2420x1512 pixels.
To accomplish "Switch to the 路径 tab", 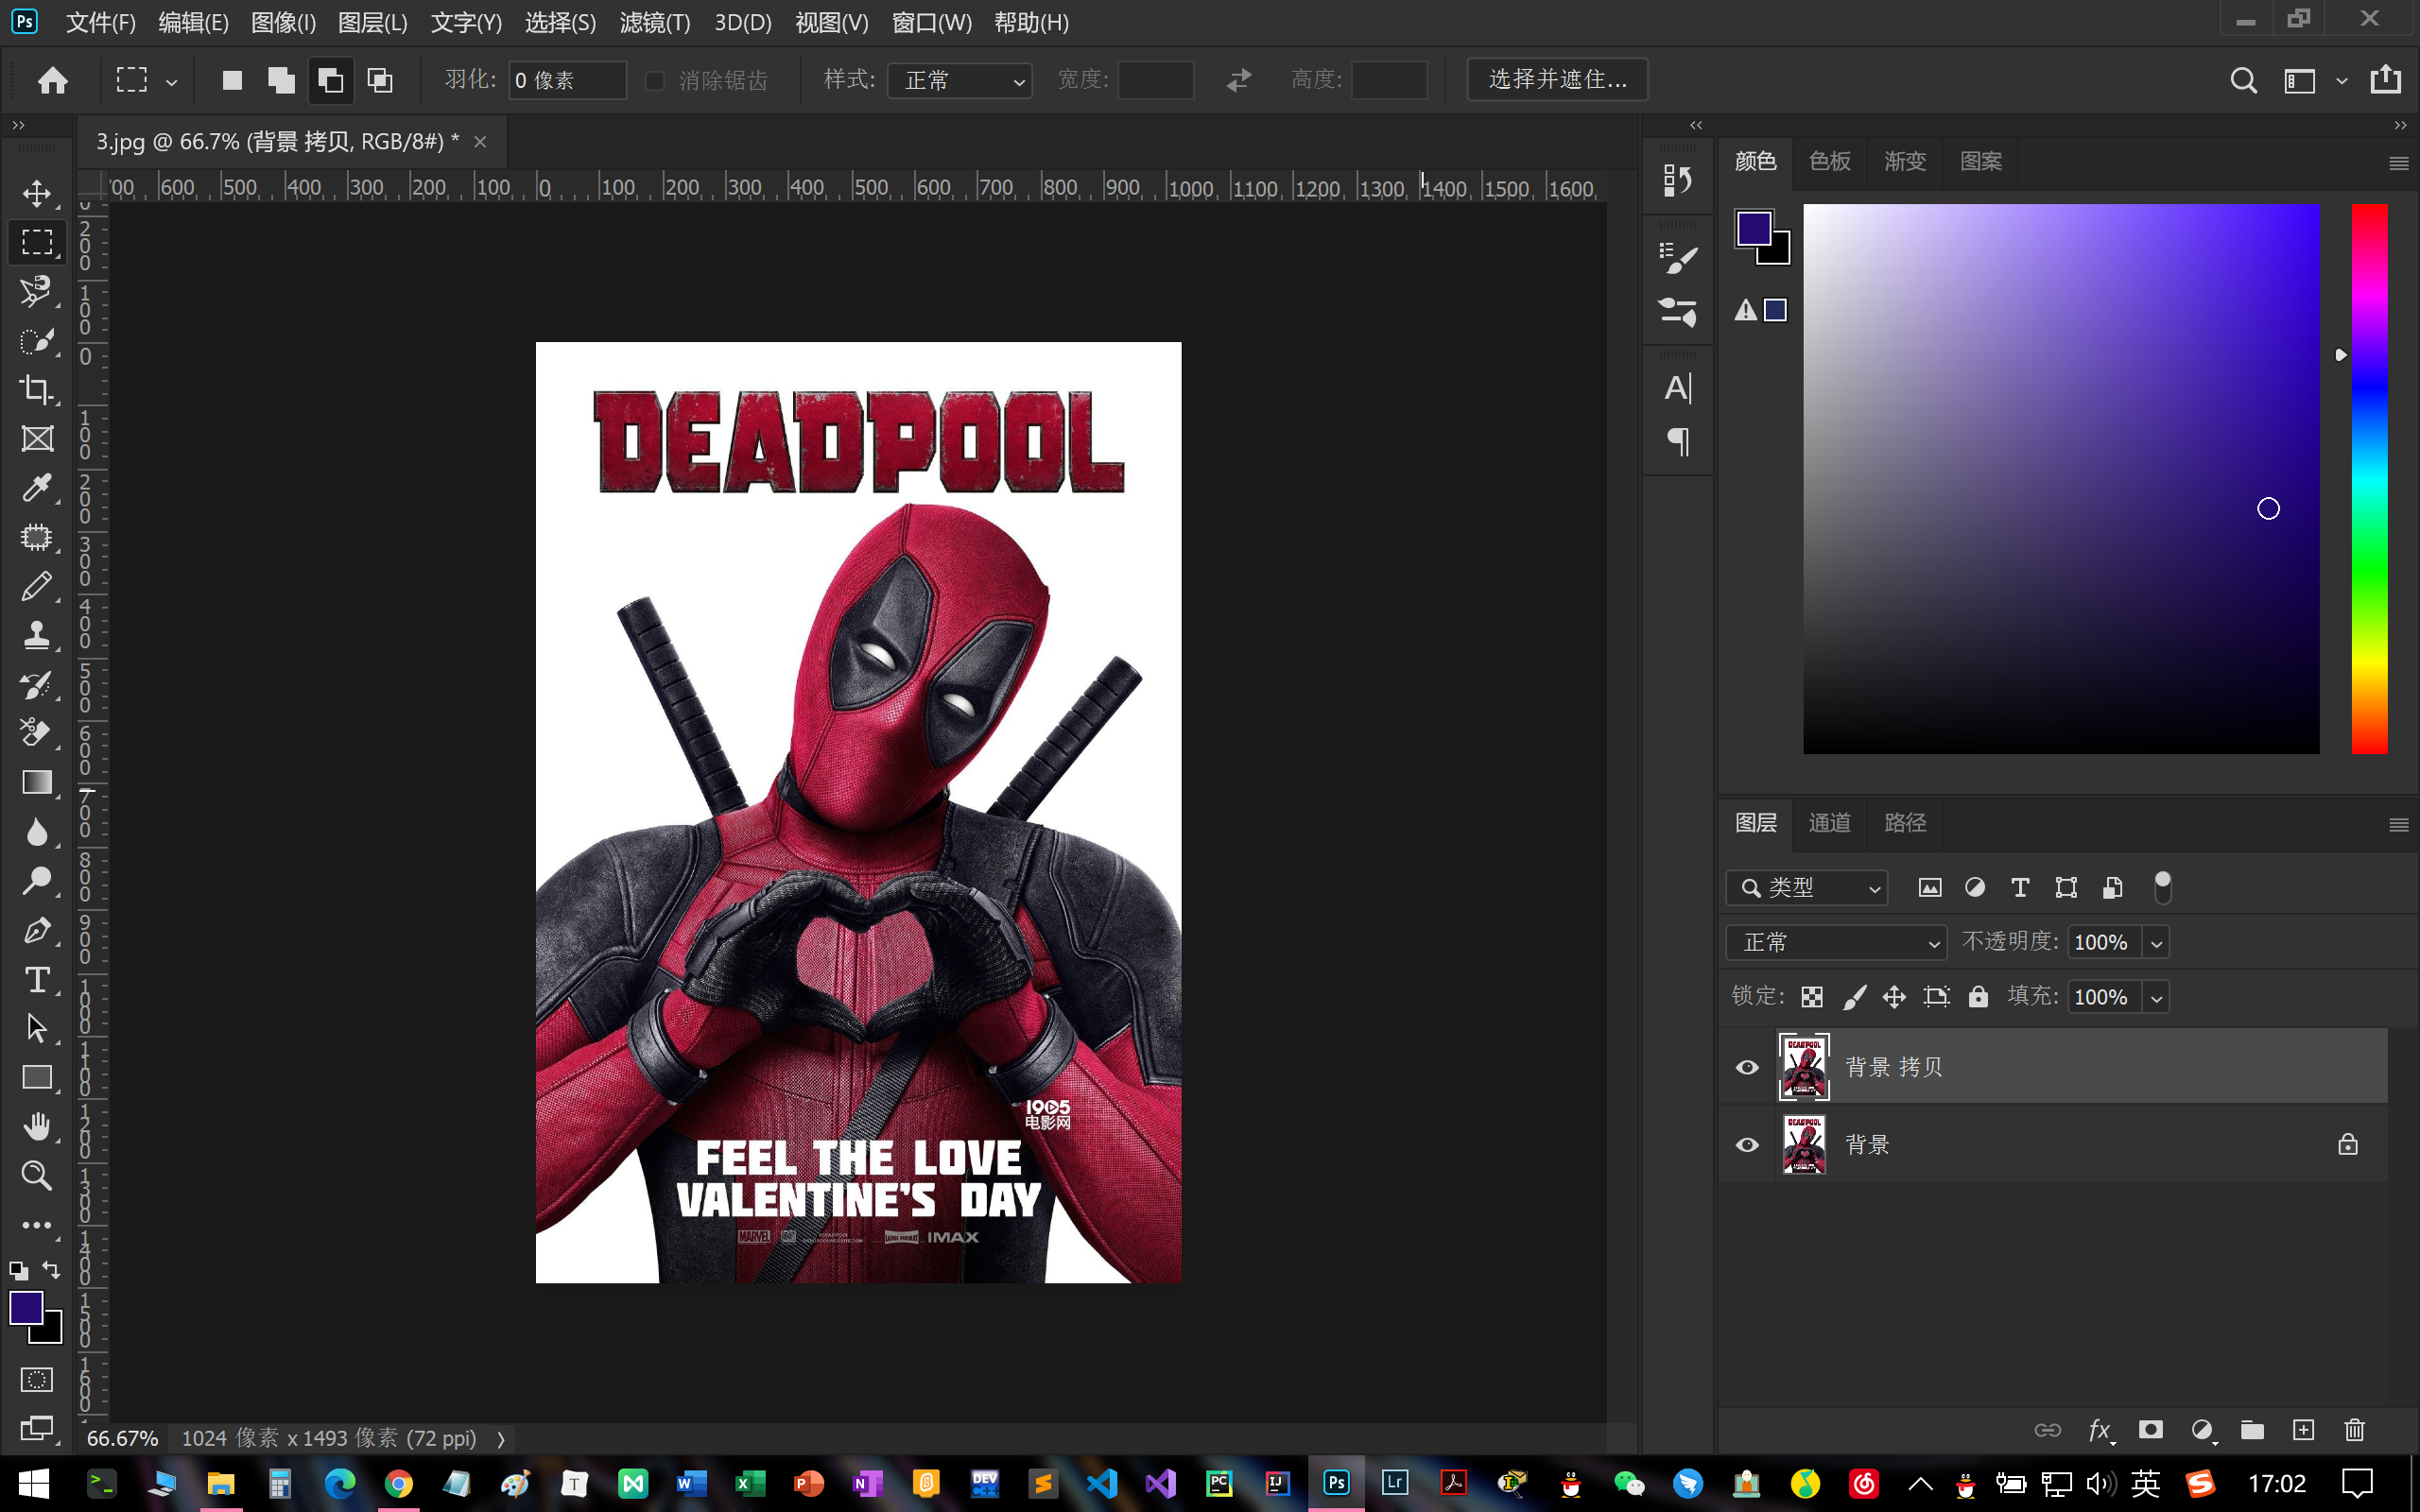I will (1904, 823).
